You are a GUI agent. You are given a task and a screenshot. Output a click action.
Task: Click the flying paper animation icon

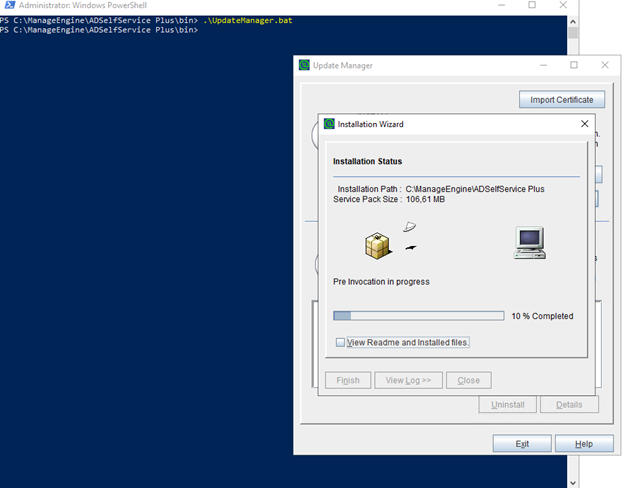pyautogui.click(x=410, y=227)
